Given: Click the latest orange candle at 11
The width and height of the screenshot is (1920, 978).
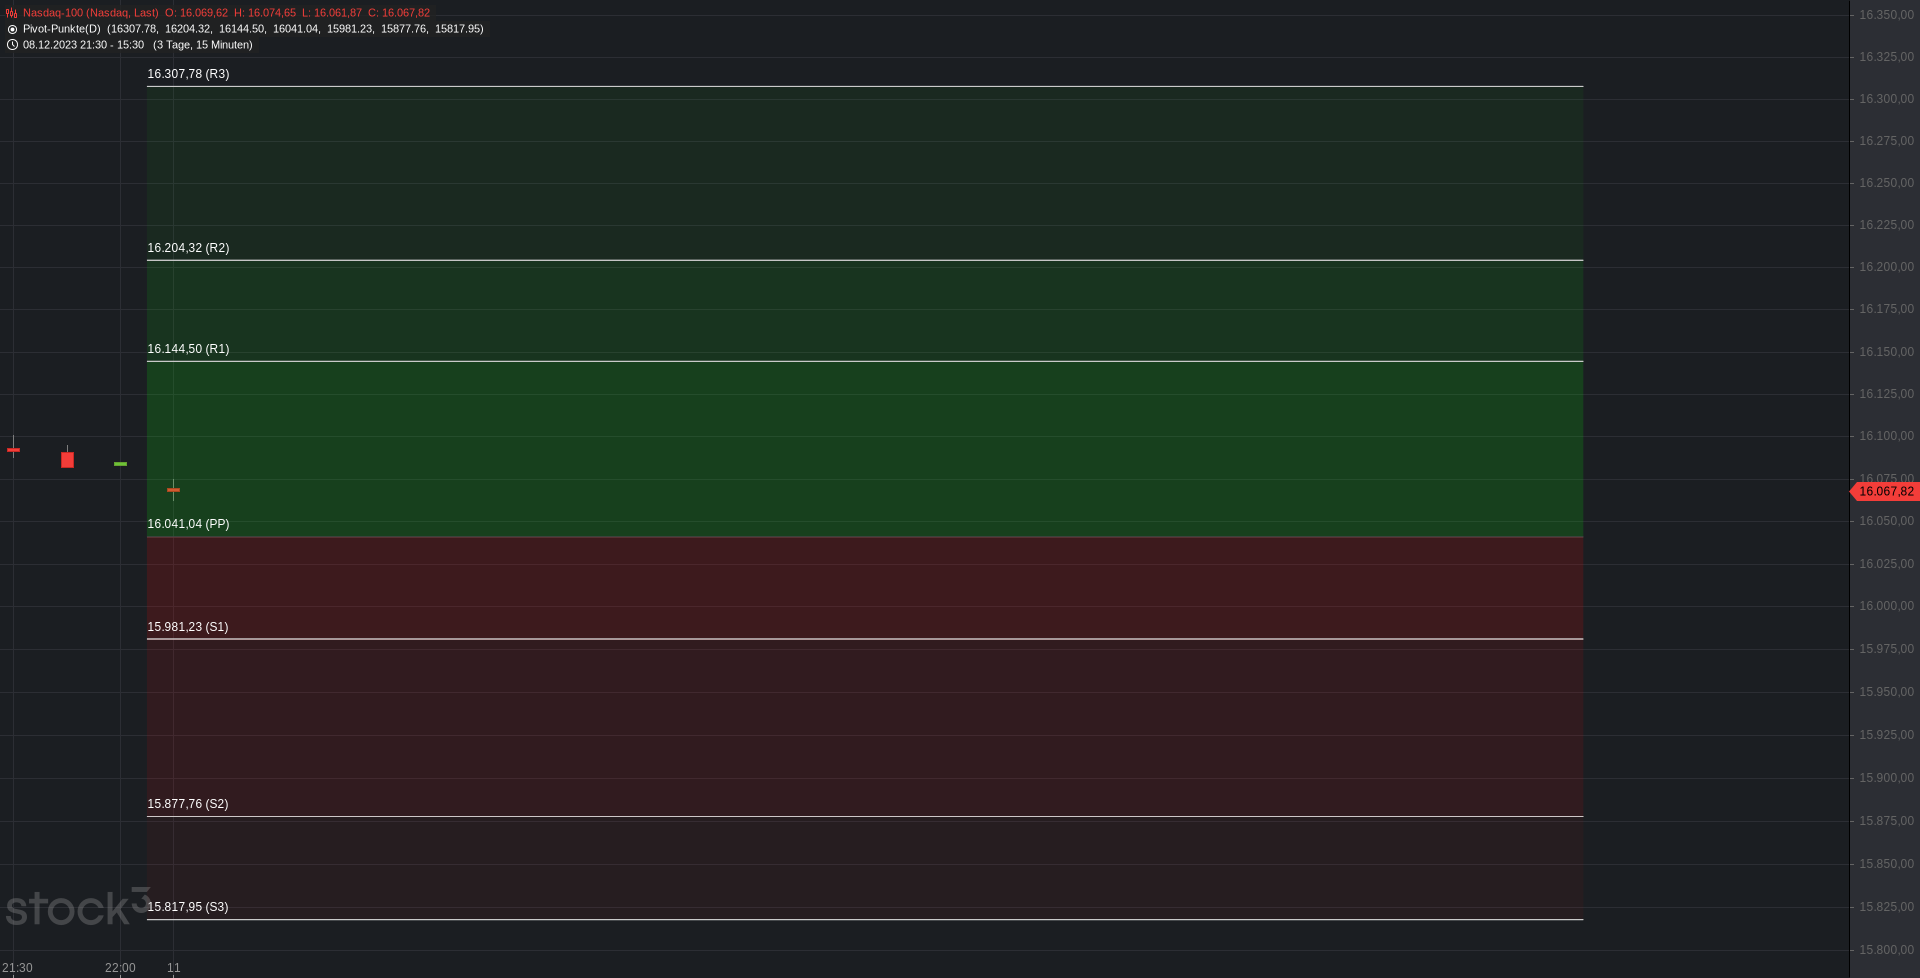Looking at the screenshot, I should [173, 489].
